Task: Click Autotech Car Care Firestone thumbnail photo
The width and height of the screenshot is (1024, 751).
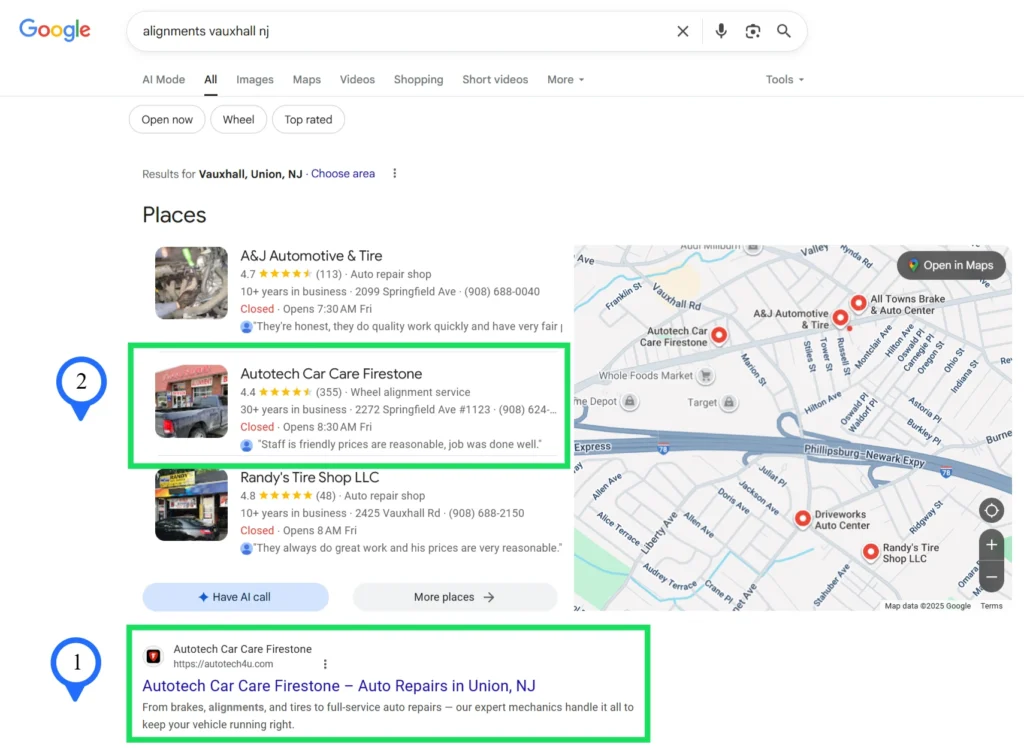Action: pyautogui.click(x=191, y=401)
